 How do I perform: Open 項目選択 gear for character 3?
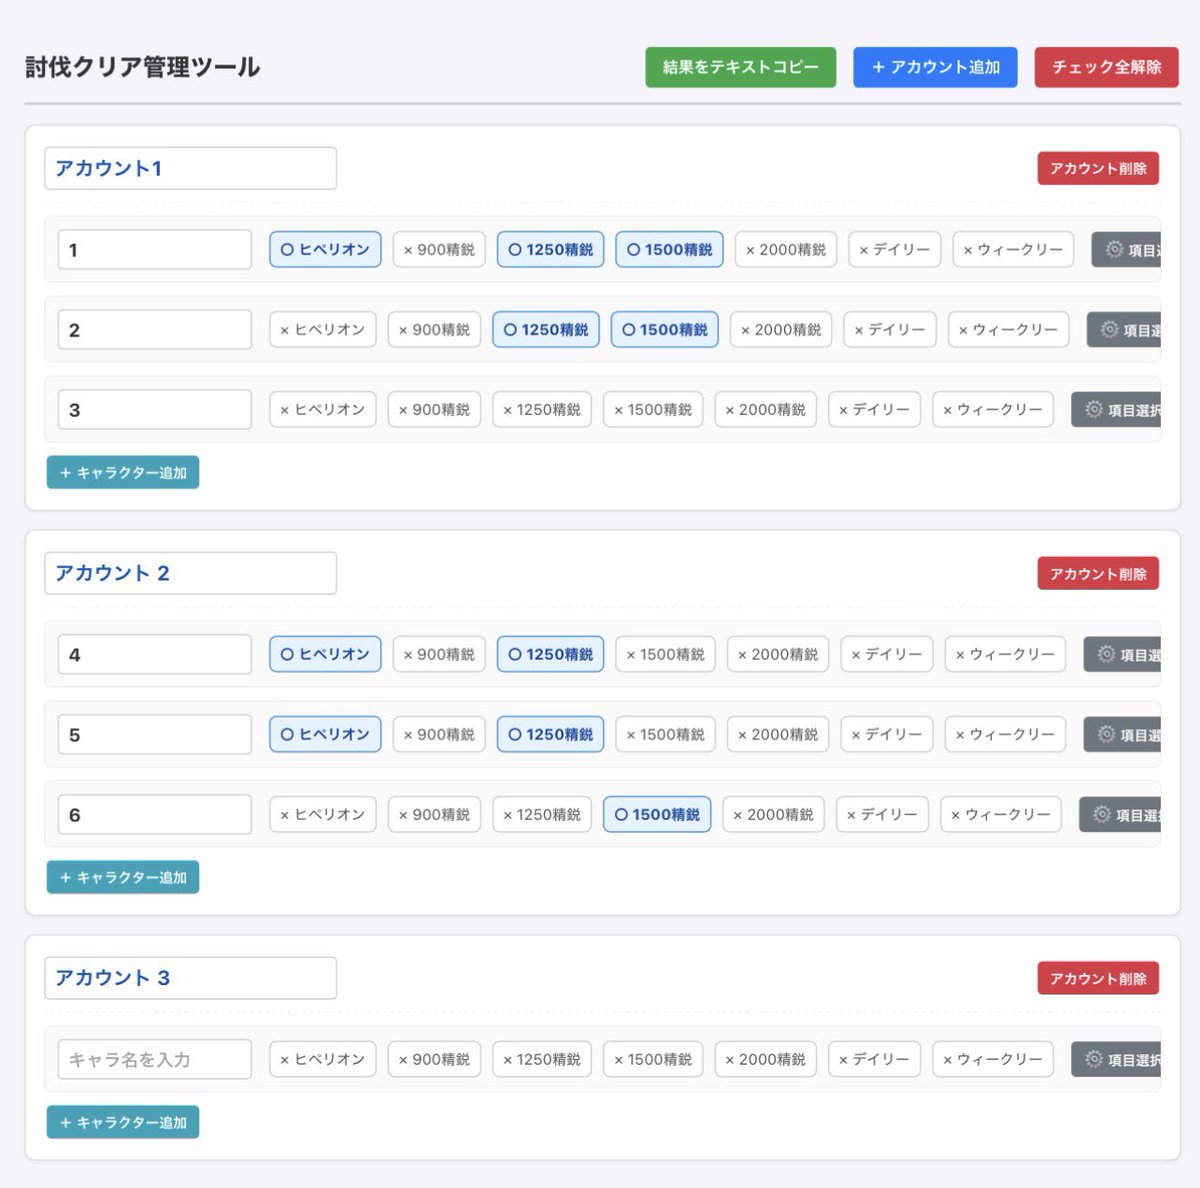1117,409
